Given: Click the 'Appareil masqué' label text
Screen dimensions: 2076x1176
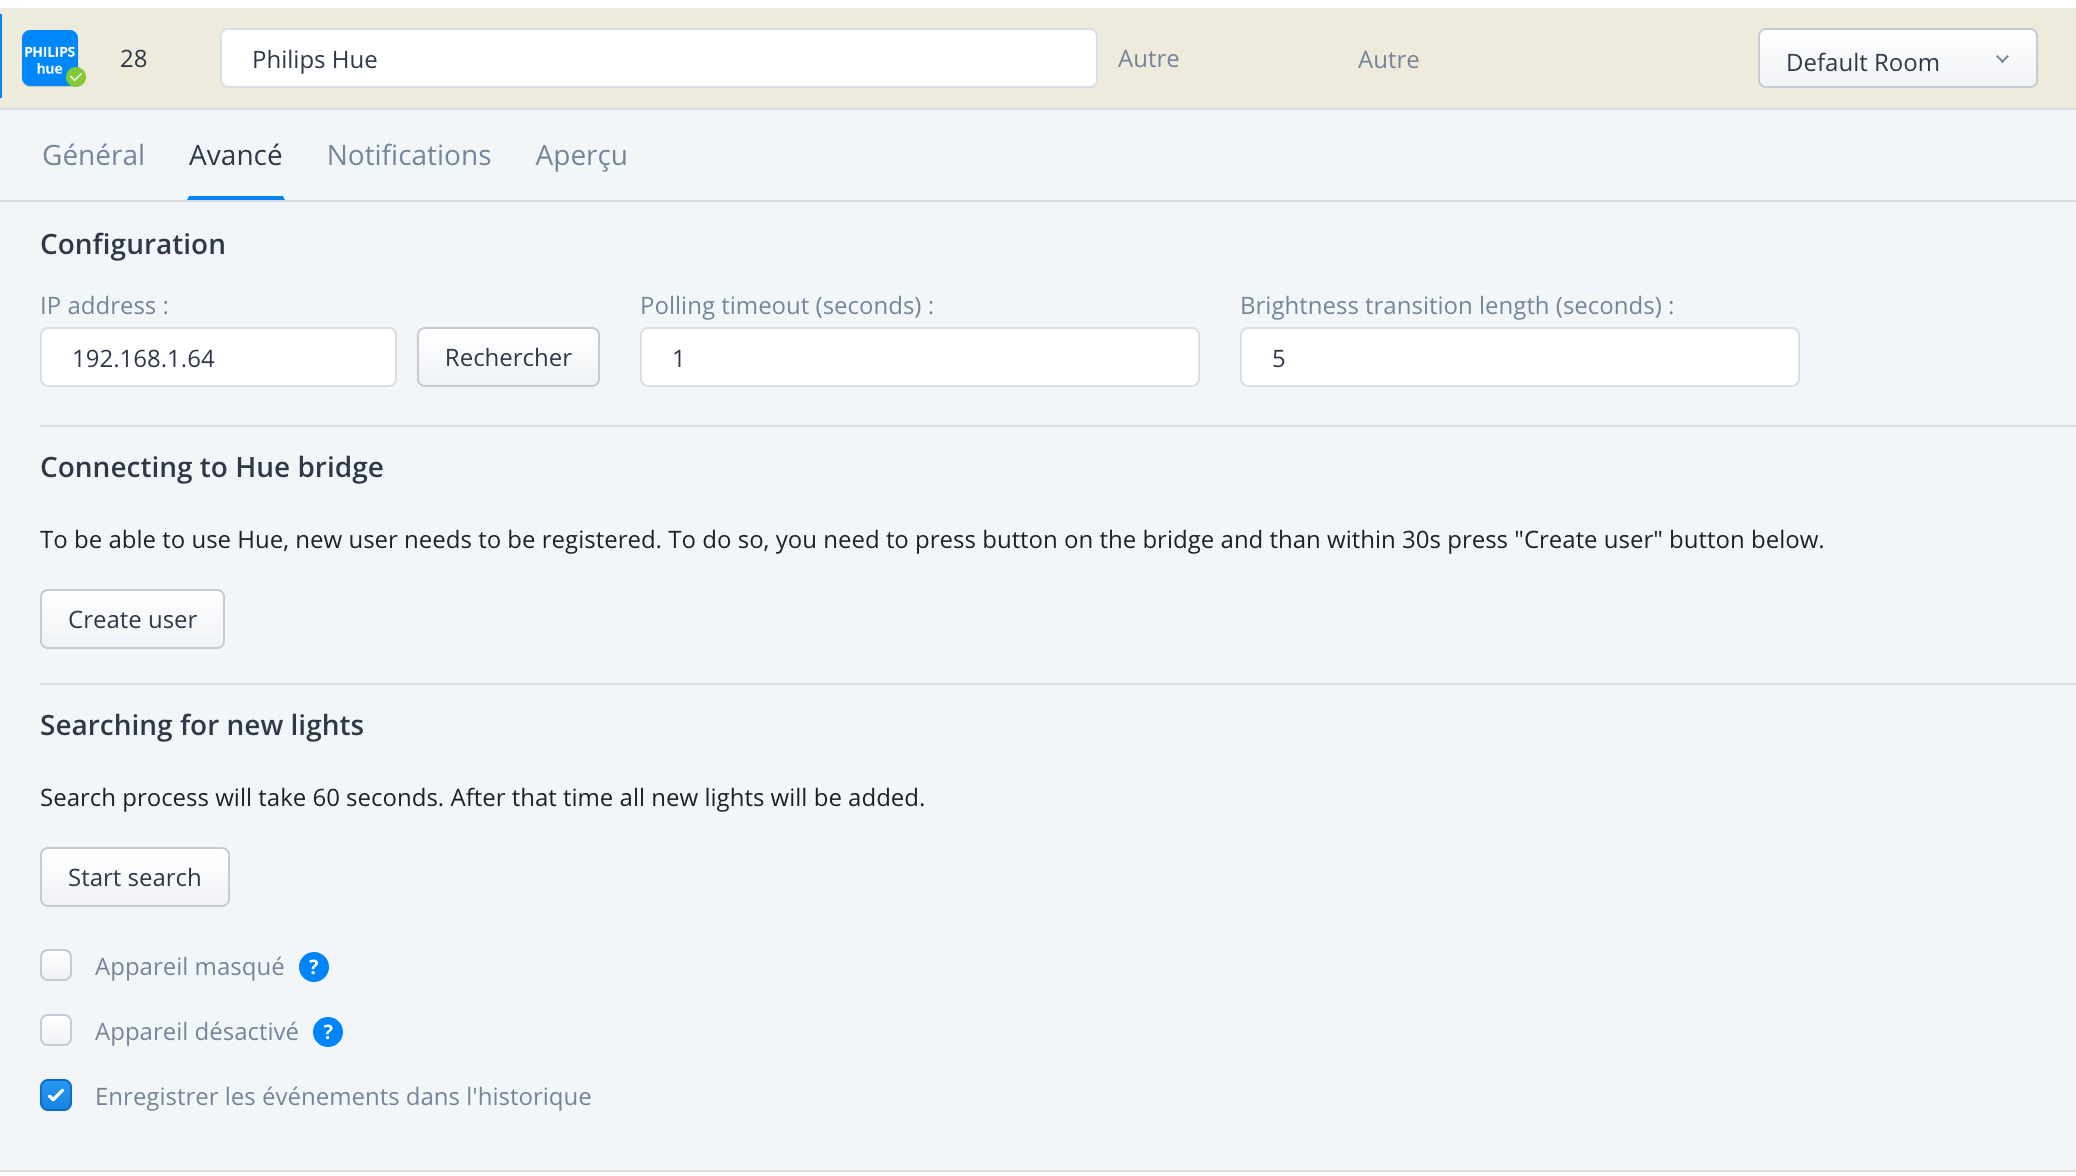Looking at the screenshot, I should pyautogui.click(x=189, y=967).
